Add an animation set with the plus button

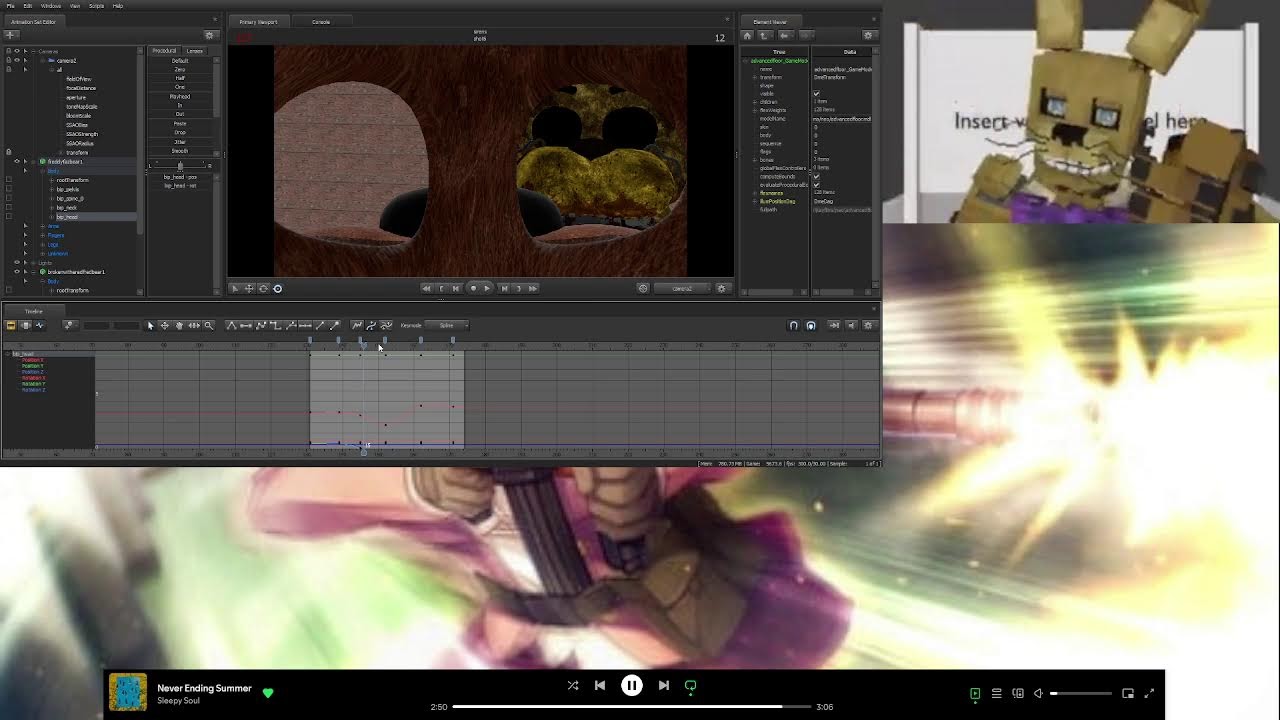coord(10,35)
